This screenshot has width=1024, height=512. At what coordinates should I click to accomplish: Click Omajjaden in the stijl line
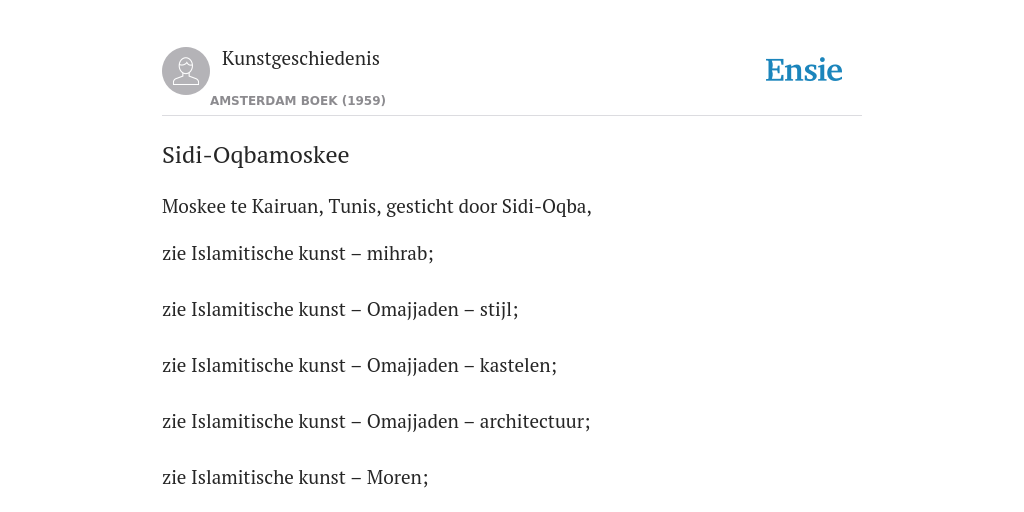coord(413,310)
